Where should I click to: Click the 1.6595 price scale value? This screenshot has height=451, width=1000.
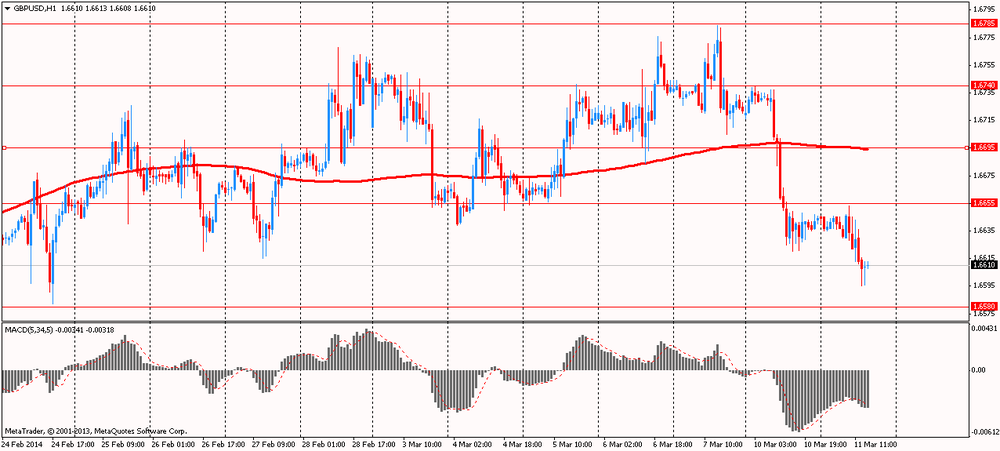985,285
